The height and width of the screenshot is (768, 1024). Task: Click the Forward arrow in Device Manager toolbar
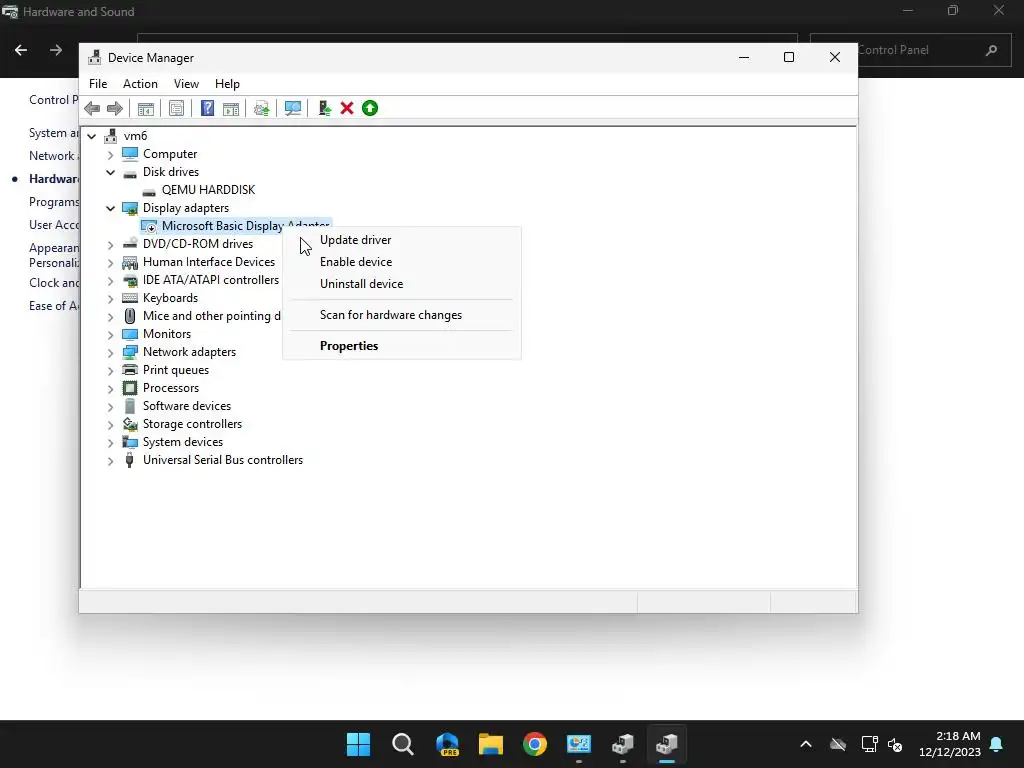(x=114, y=108)
